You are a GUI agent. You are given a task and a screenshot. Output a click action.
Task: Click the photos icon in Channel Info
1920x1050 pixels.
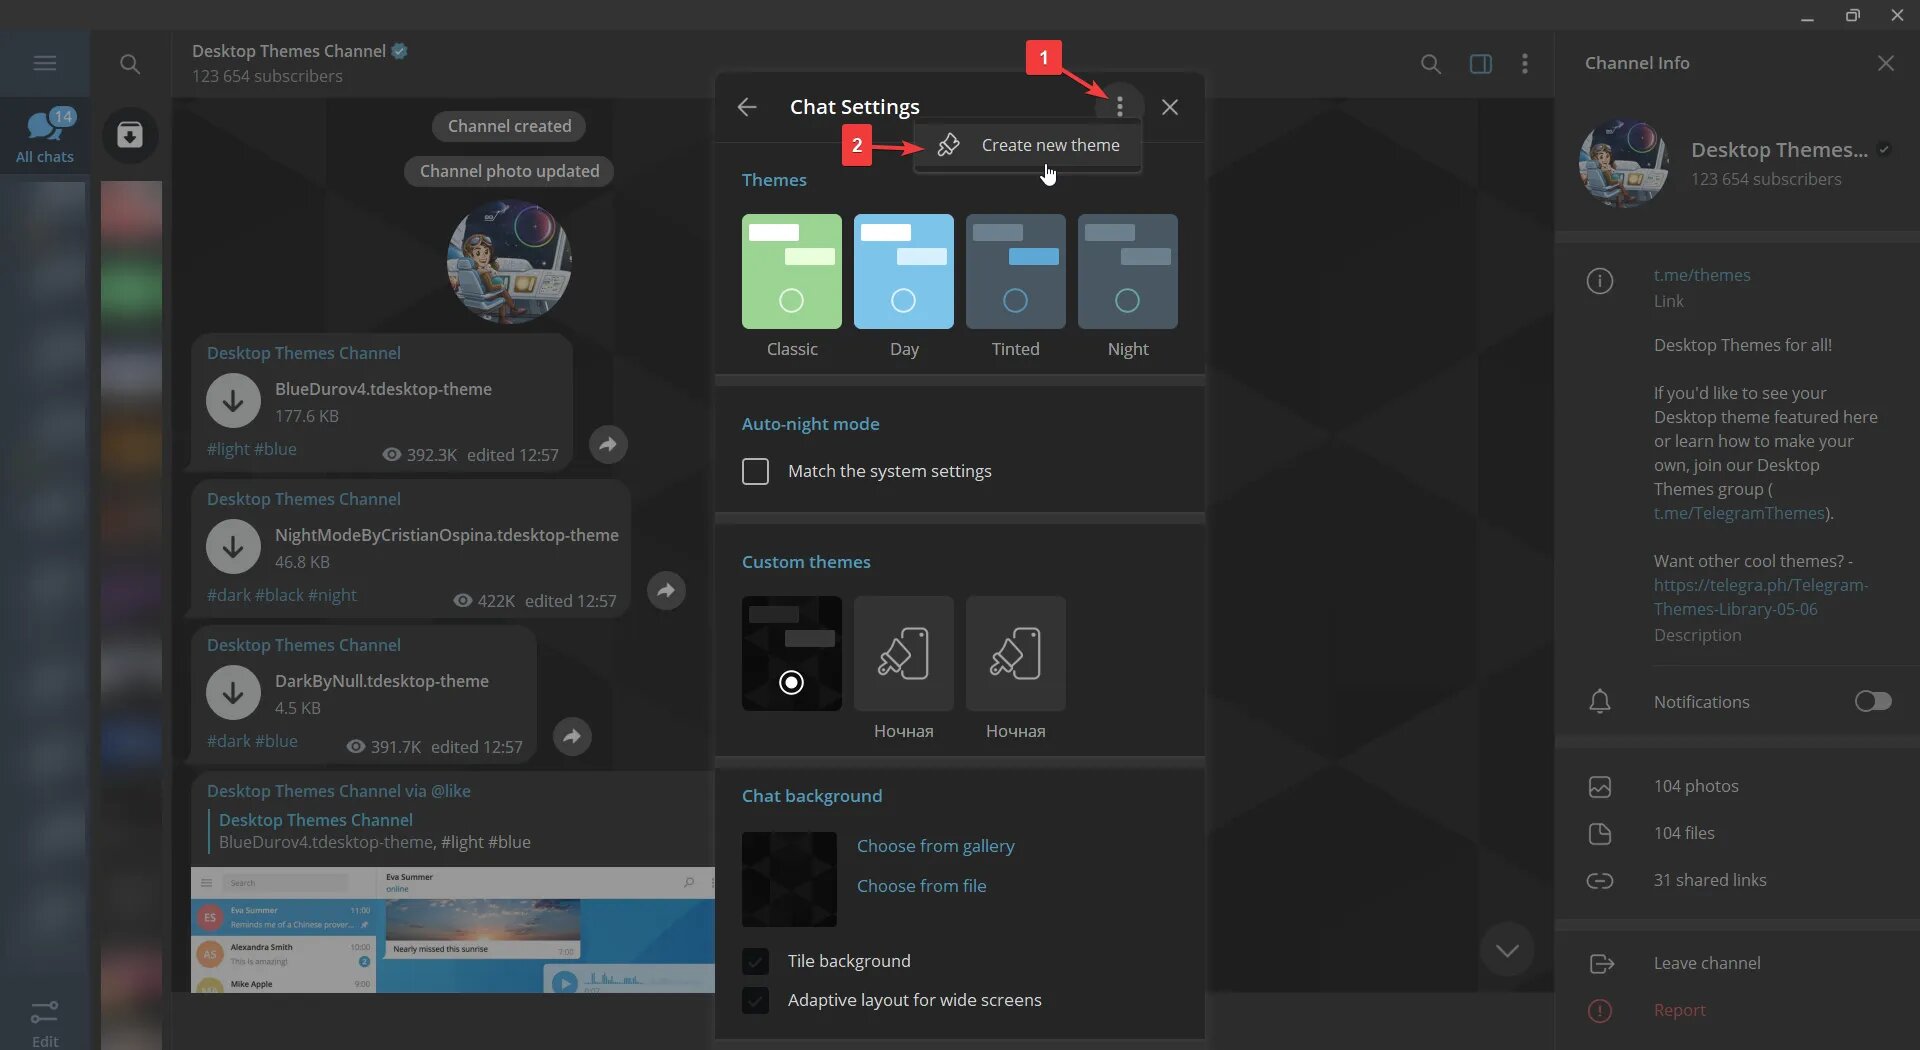click(x=1600, y=787)
